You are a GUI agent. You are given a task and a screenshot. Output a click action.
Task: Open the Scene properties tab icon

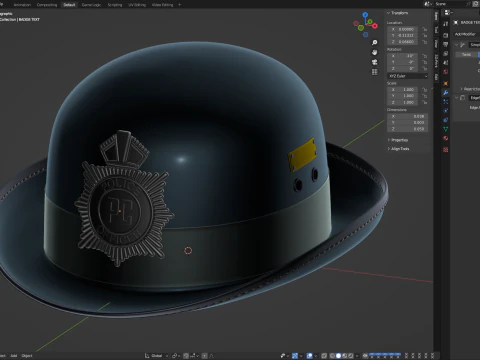click(x=446, y=62)
